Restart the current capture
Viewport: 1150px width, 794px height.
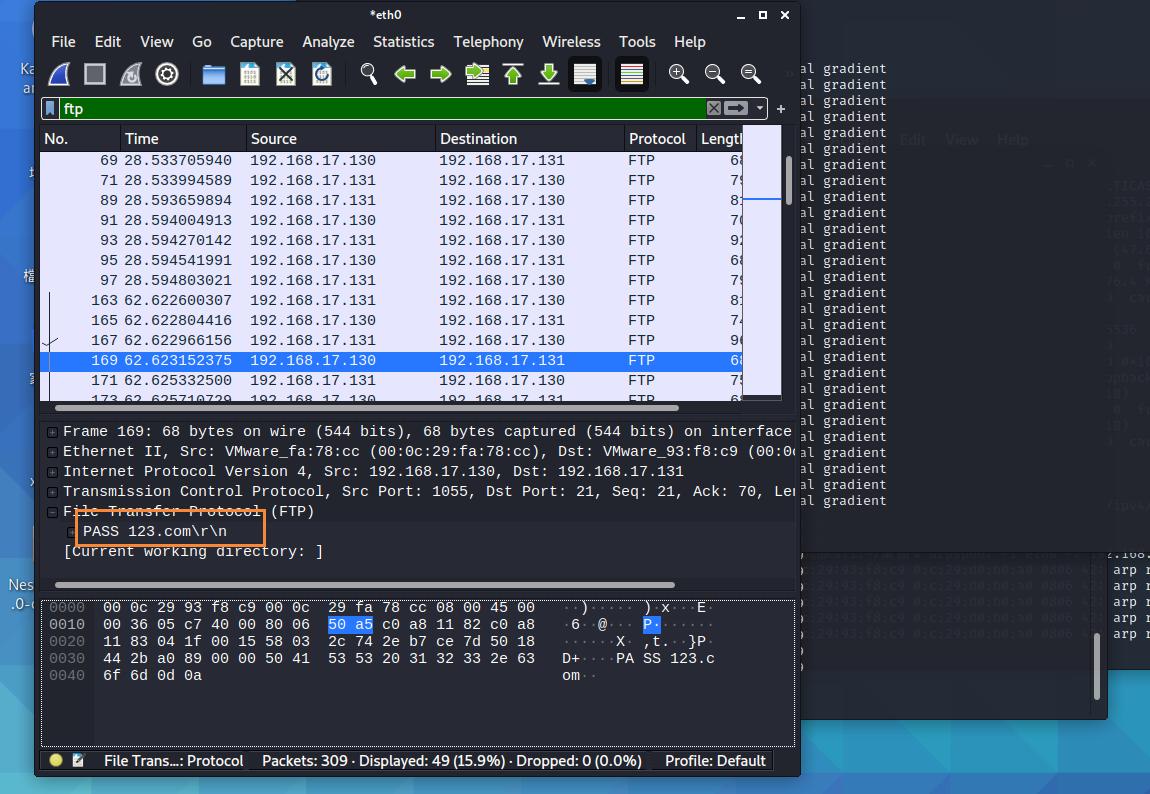pos(131,74)
